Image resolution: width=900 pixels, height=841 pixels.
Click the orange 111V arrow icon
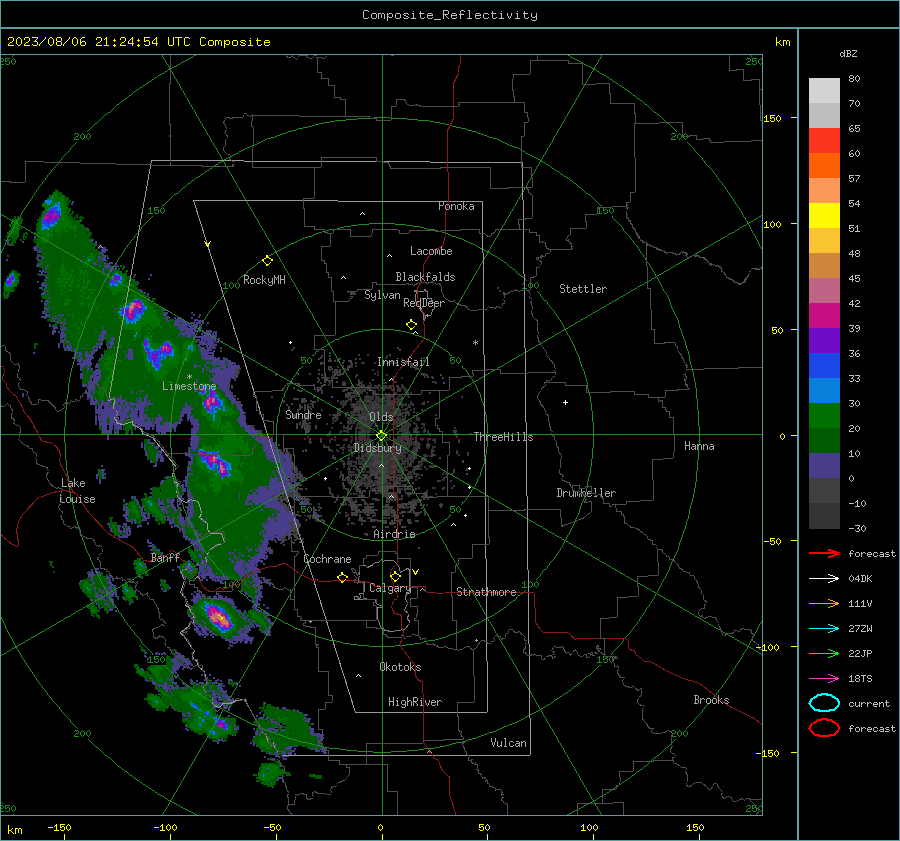point(824,603)
